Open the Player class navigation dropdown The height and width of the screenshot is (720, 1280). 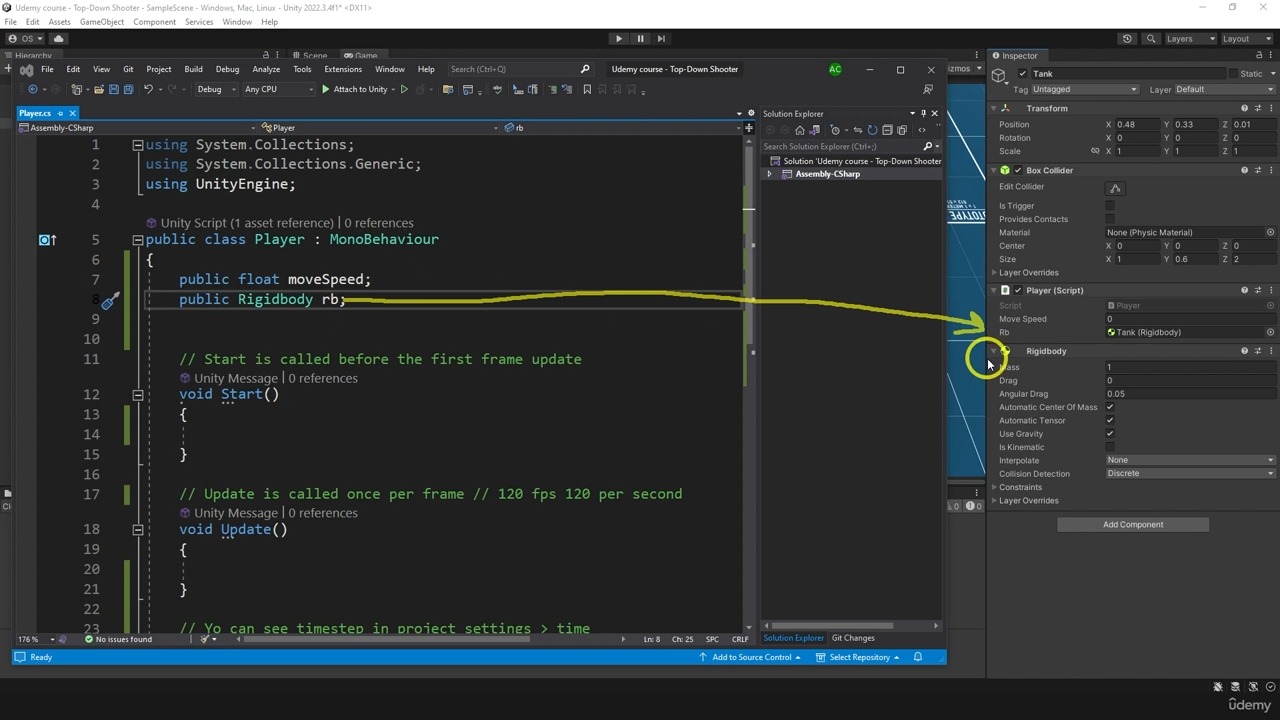[x=380, y=128]
